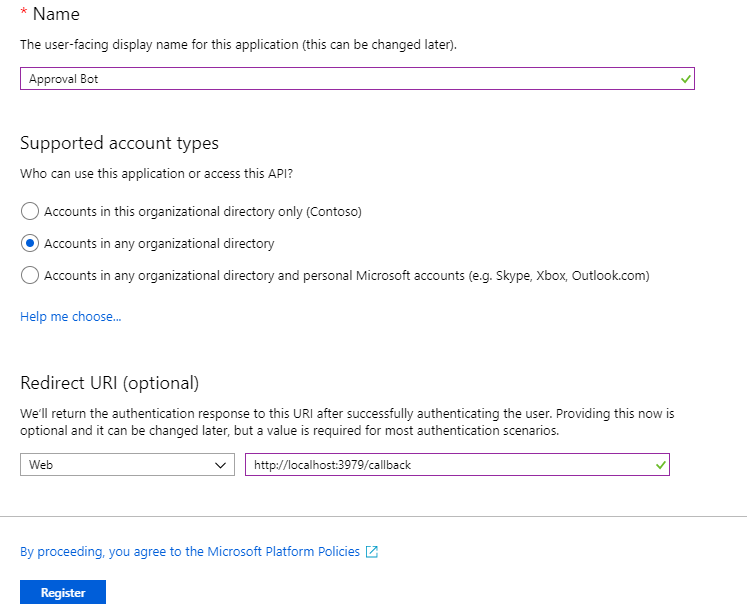Open the Help me choose link

[x=70, y=317]
